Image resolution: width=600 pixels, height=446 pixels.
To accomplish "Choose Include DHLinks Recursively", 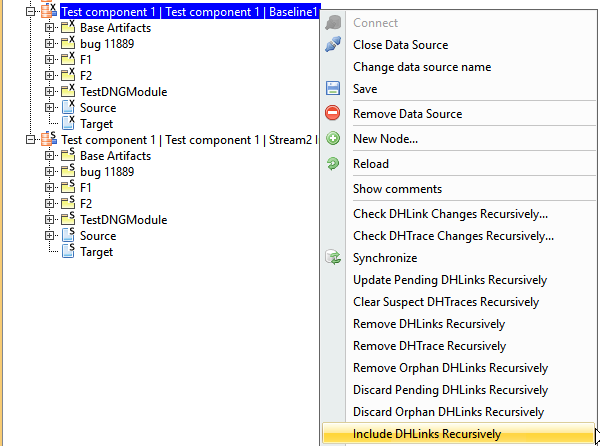I will 427,434.
